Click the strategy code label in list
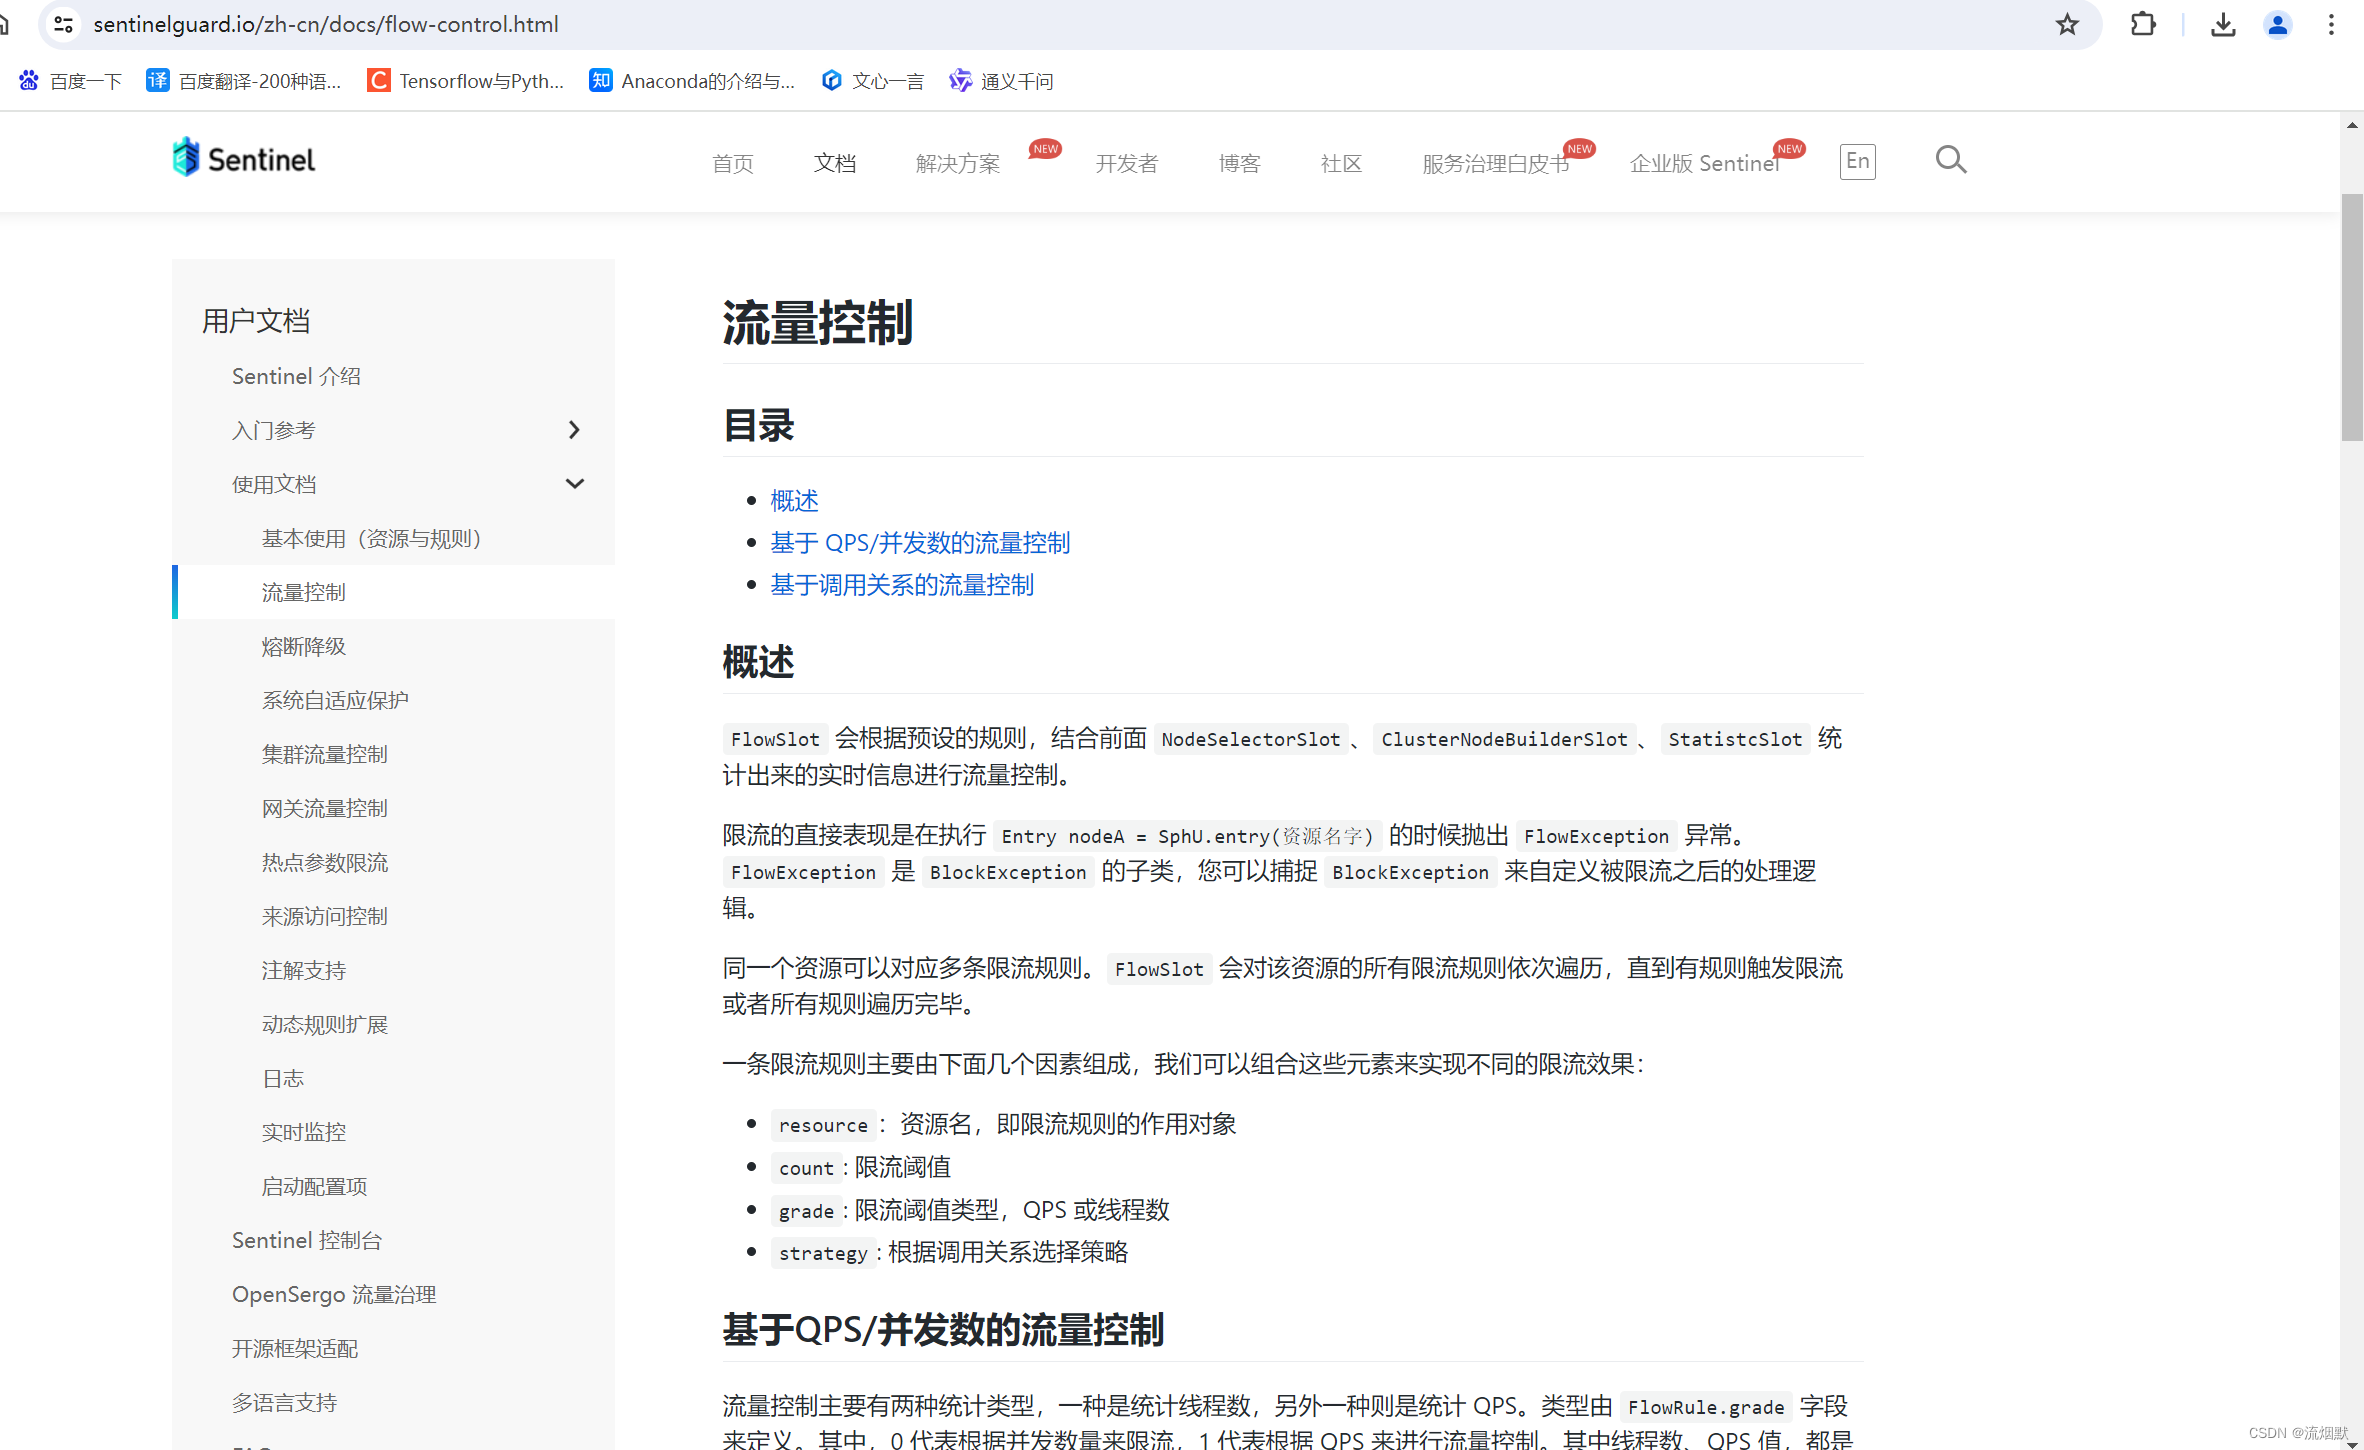The image size is (2364, 1450). [x=823, y=1253]
